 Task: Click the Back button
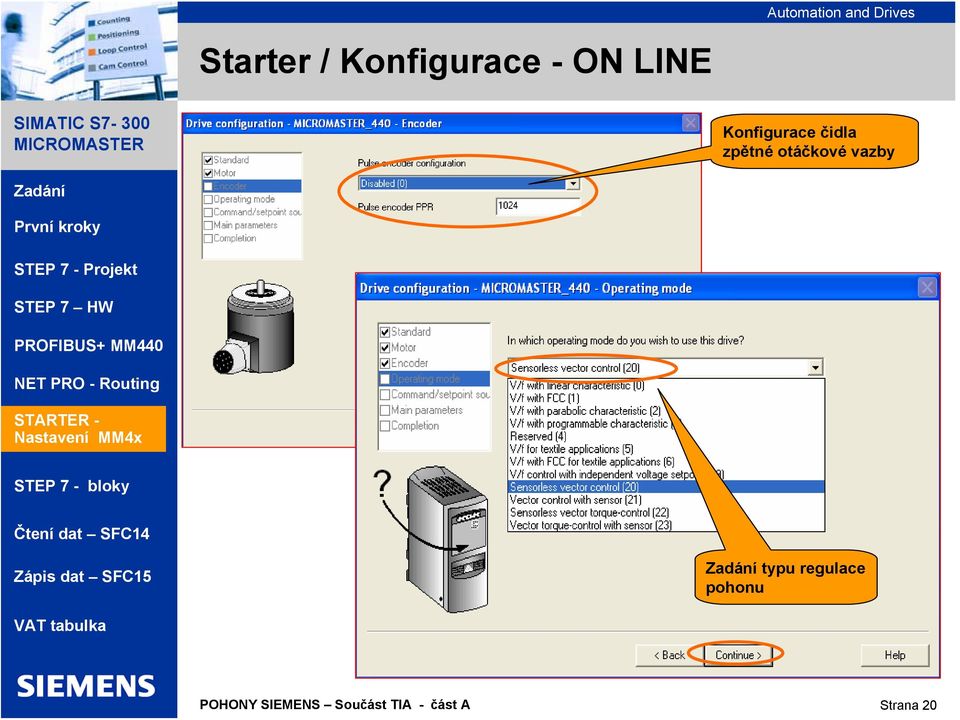tap(669, 655)
